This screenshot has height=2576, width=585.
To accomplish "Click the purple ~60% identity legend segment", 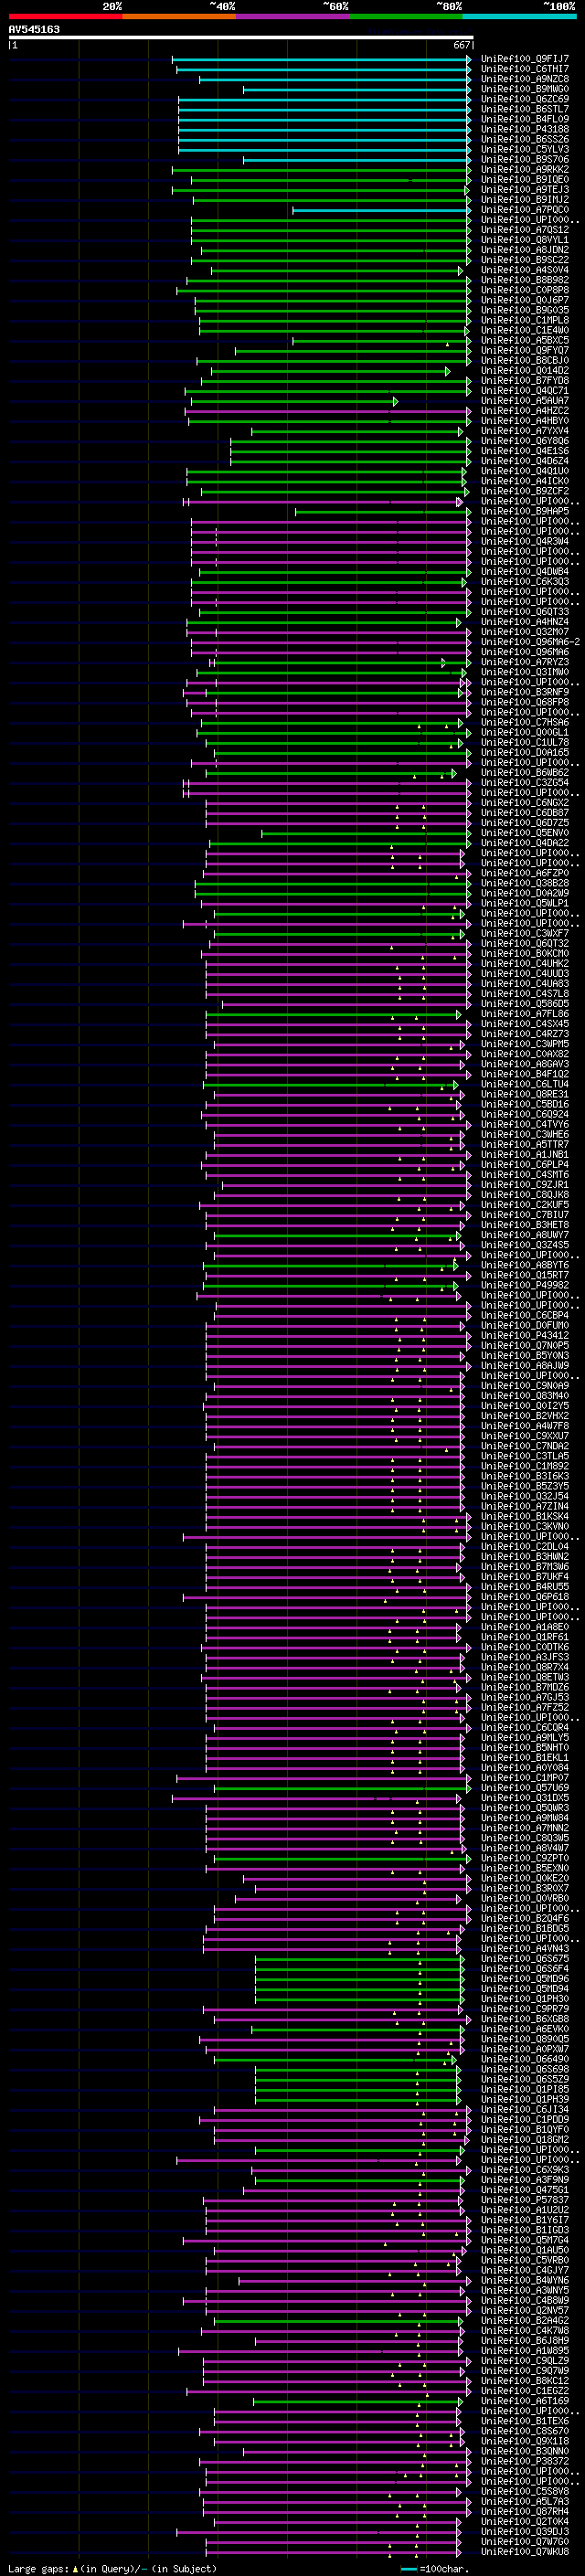I will pos(293,16).
